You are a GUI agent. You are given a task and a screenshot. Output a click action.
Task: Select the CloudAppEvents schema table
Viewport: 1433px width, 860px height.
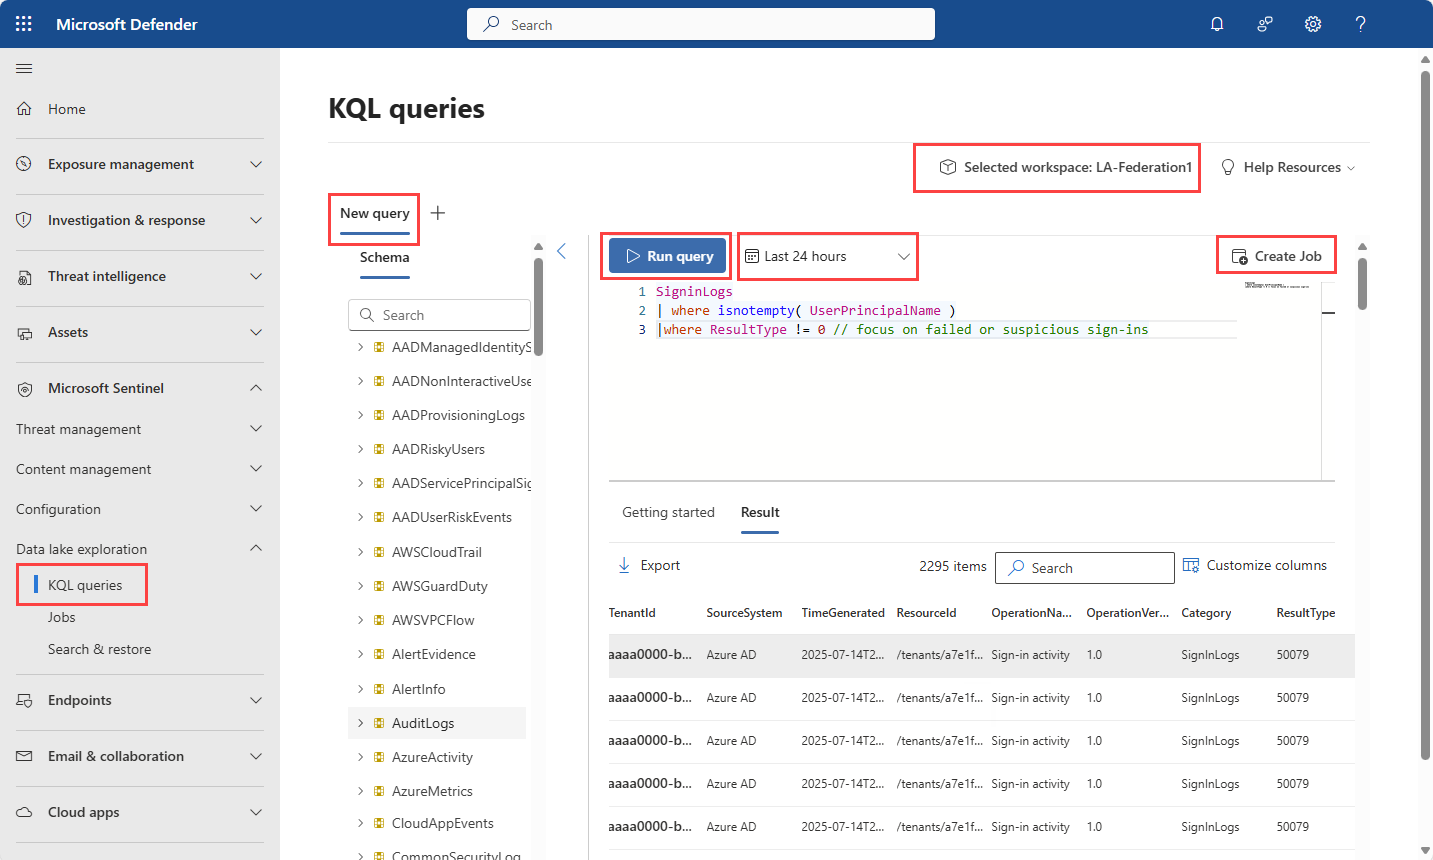443,823
